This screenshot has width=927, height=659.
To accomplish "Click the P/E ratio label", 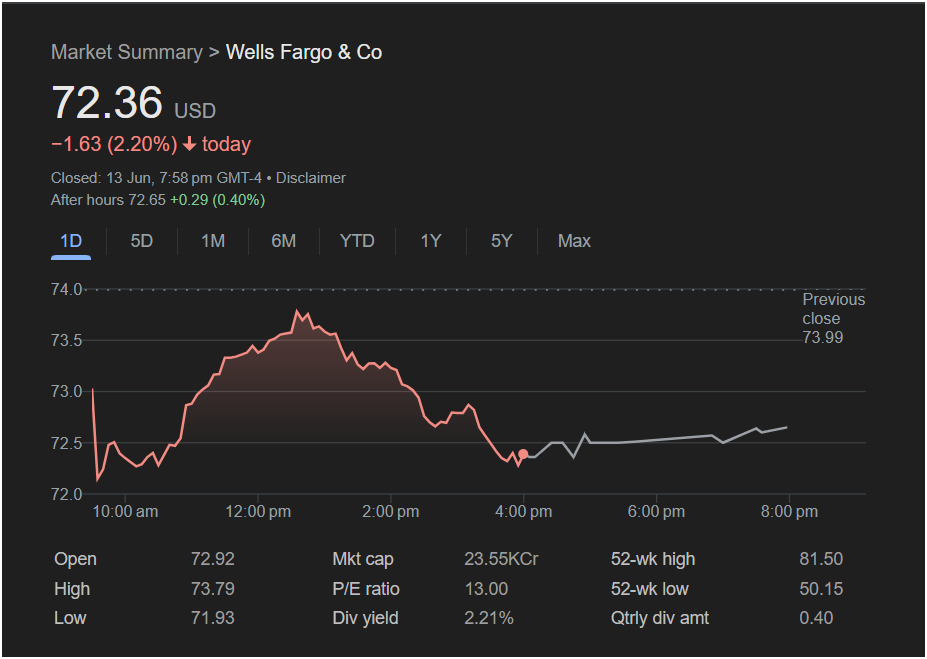I will [x=366, y=589].
